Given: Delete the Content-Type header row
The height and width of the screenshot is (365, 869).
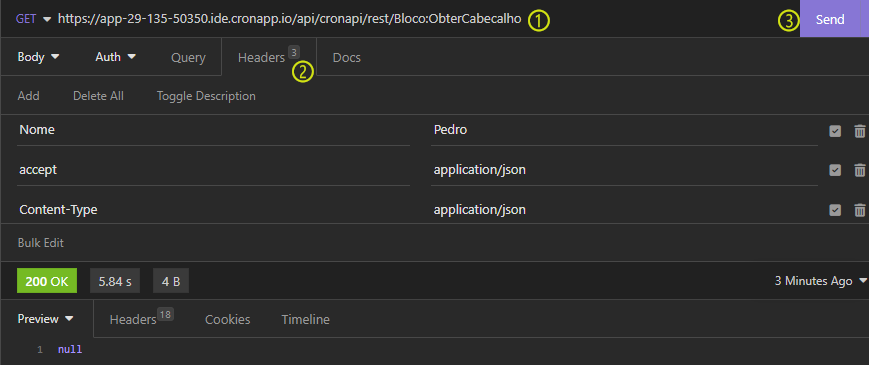Looking at the screenshot, I should (x=860, y=210).
